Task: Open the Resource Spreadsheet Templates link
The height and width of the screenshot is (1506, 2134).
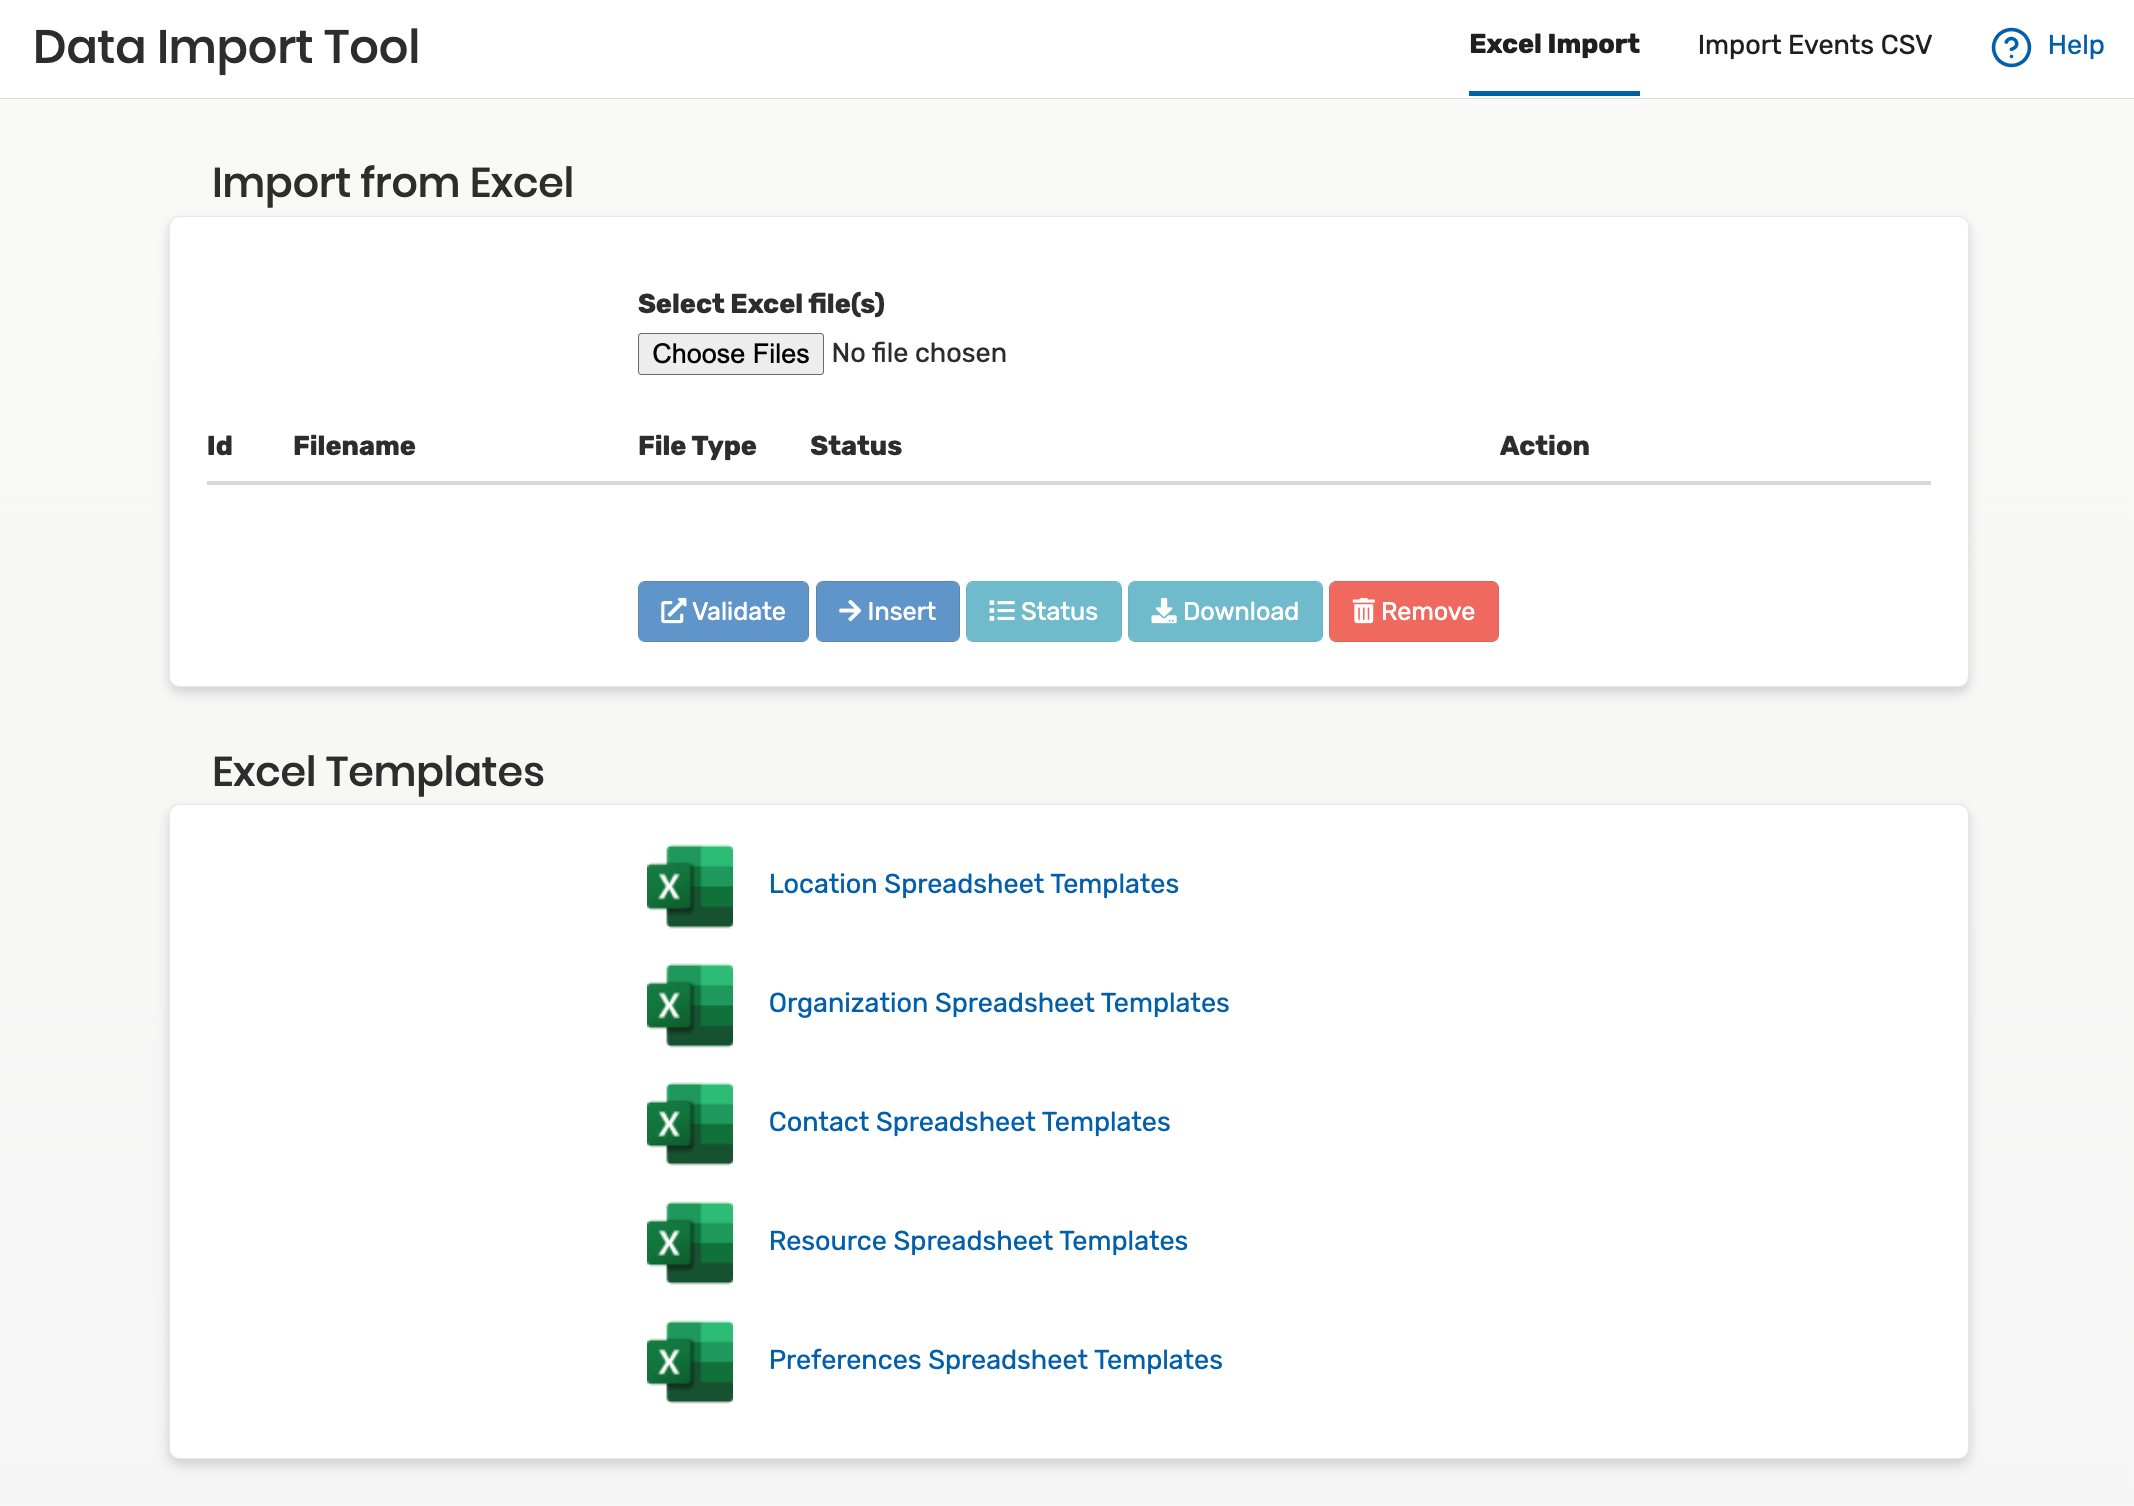Action: 978,1241
